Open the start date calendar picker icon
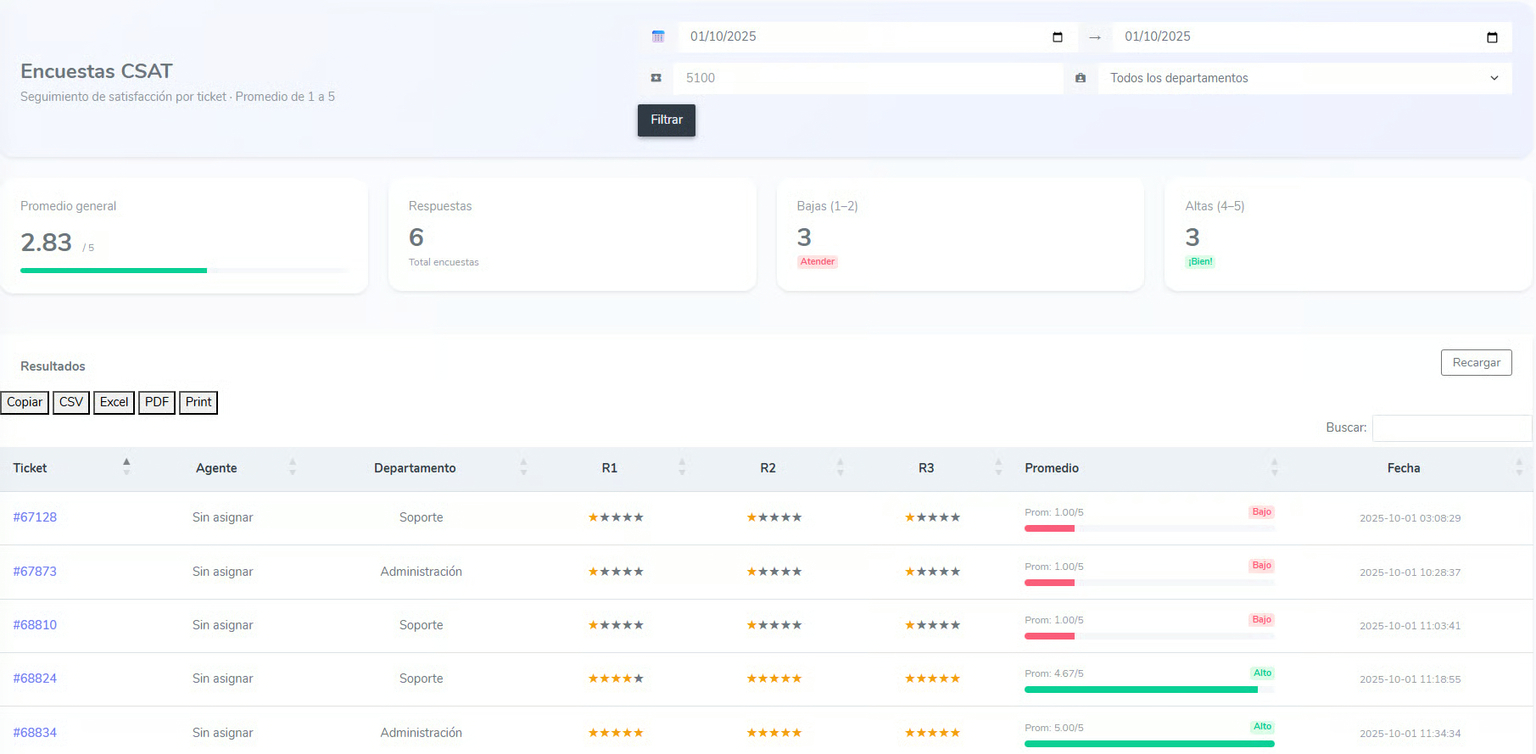 (x=1058, y=38)
